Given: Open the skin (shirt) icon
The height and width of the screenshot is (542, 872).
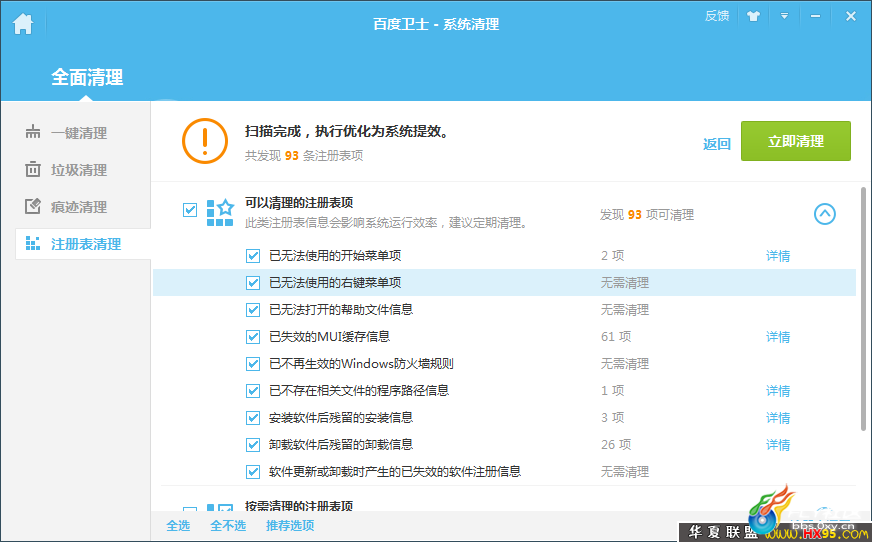Looking at the screenshot, I should coord(753,16).
